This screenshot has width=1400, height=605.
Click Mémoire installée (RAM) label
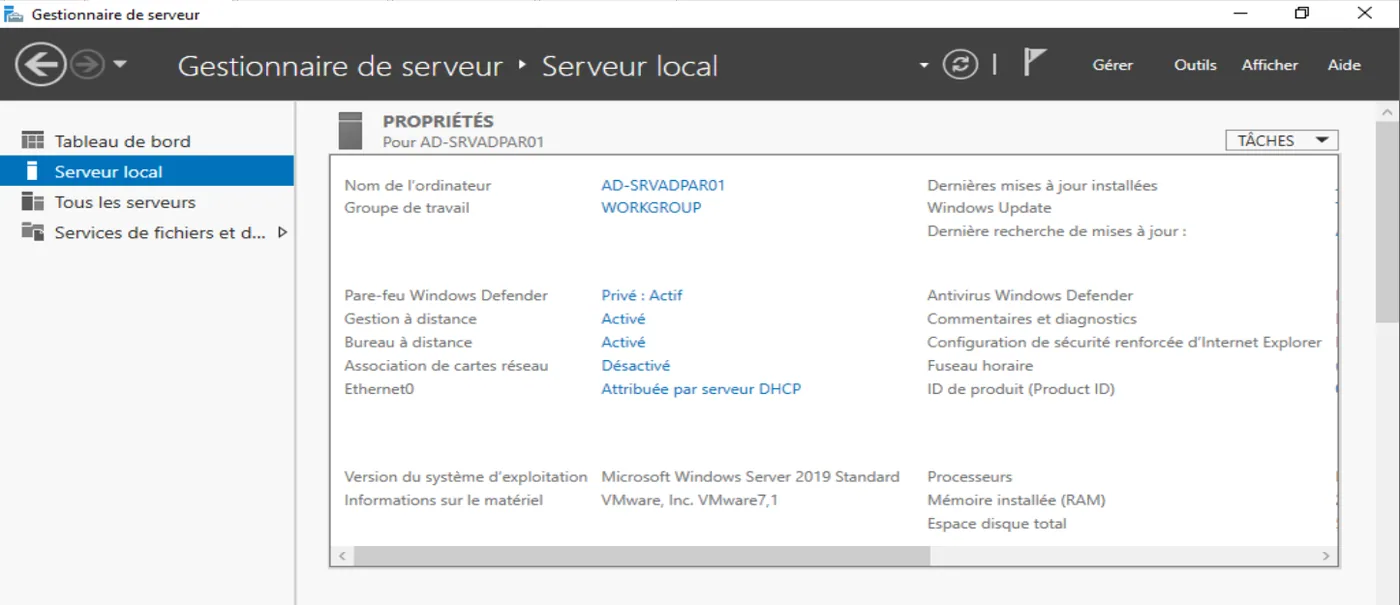tap(1016, 500)
